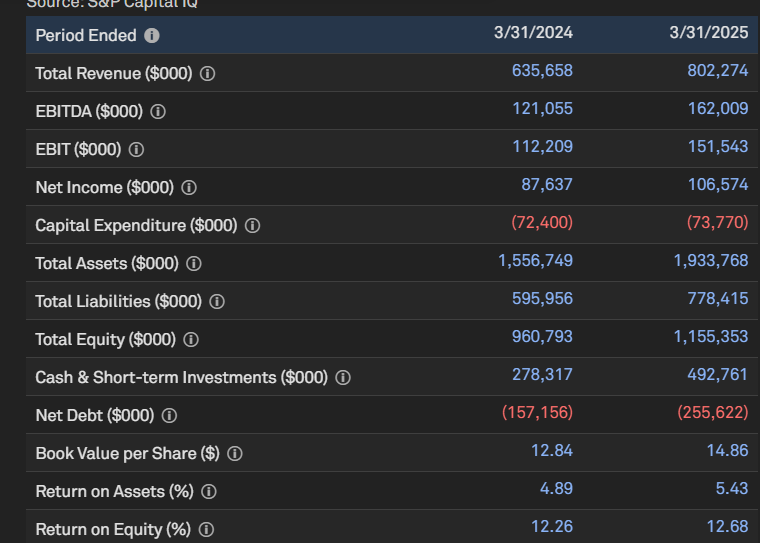Select Net Income value 106,574
Viewport: 760px width, 543px height.
718,185
